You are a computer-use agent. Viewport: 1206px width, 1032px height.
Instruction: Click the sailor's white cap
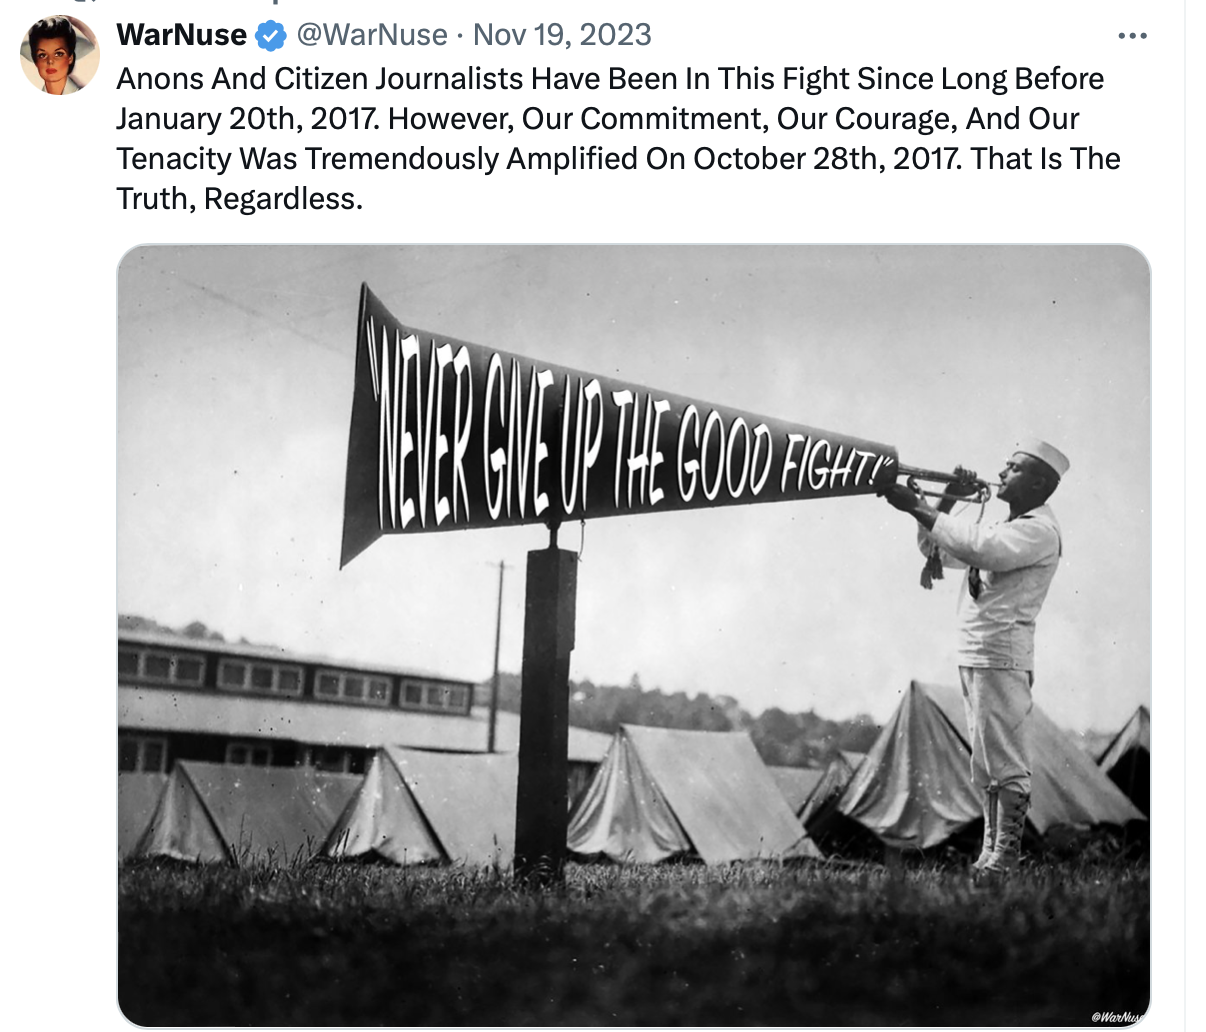pyautogui.click(x=1043, y=454)
